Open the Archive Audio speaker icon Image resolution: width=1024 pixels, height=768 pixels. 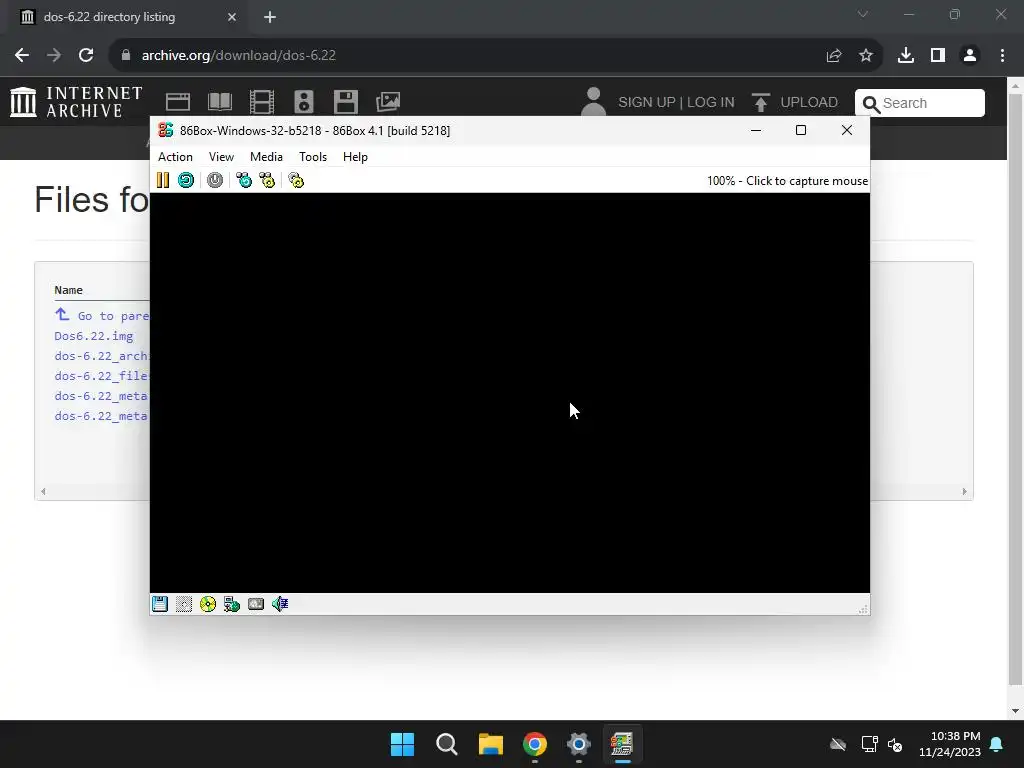tap(304, 102)
